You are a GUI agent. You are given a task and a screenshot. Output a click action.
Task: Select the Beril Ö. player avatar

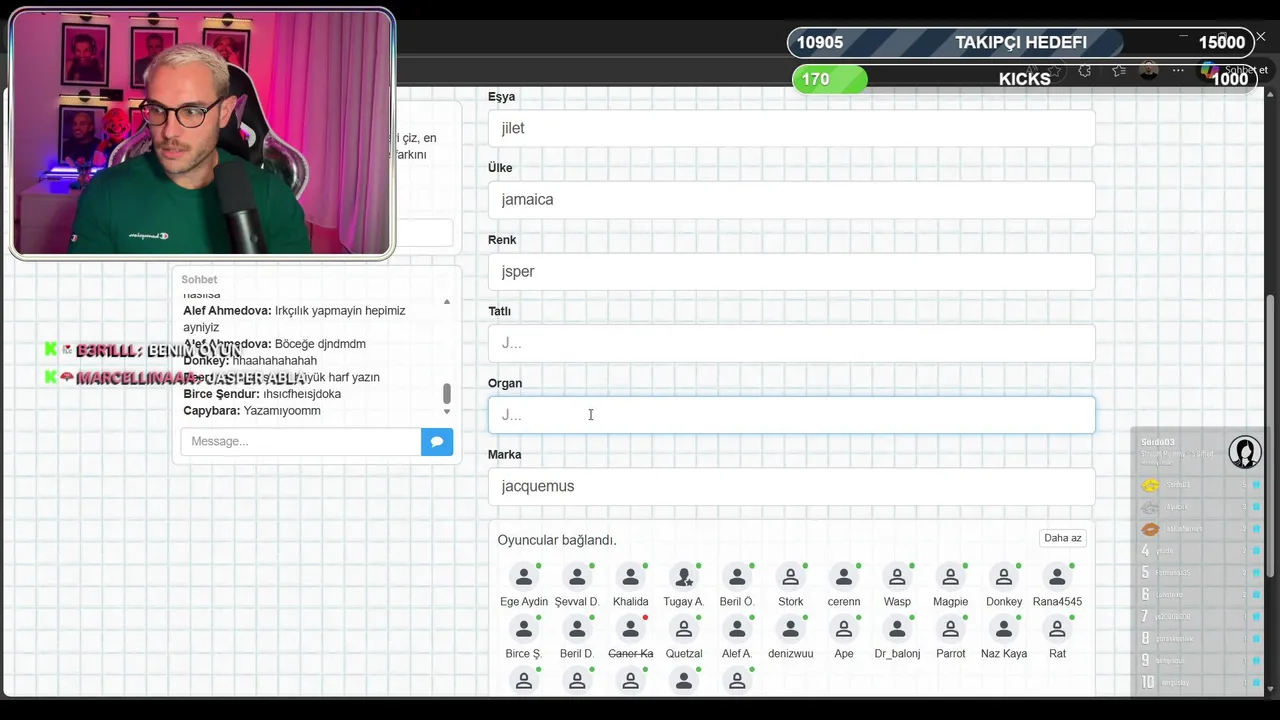point(737,576)
